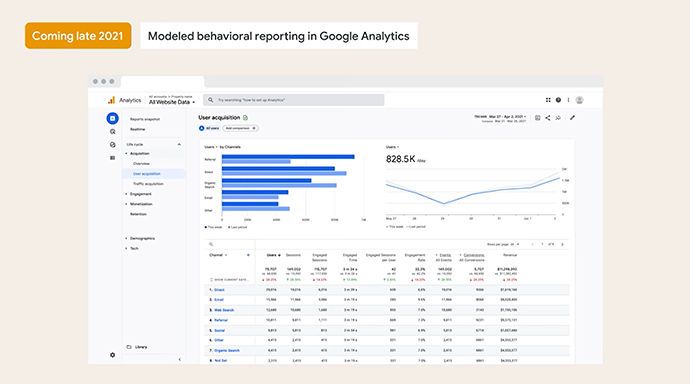Image resolution: width=690 pixels, height=384 pixels.
Task: Click the Add comparison button
Action: (241, 128)
